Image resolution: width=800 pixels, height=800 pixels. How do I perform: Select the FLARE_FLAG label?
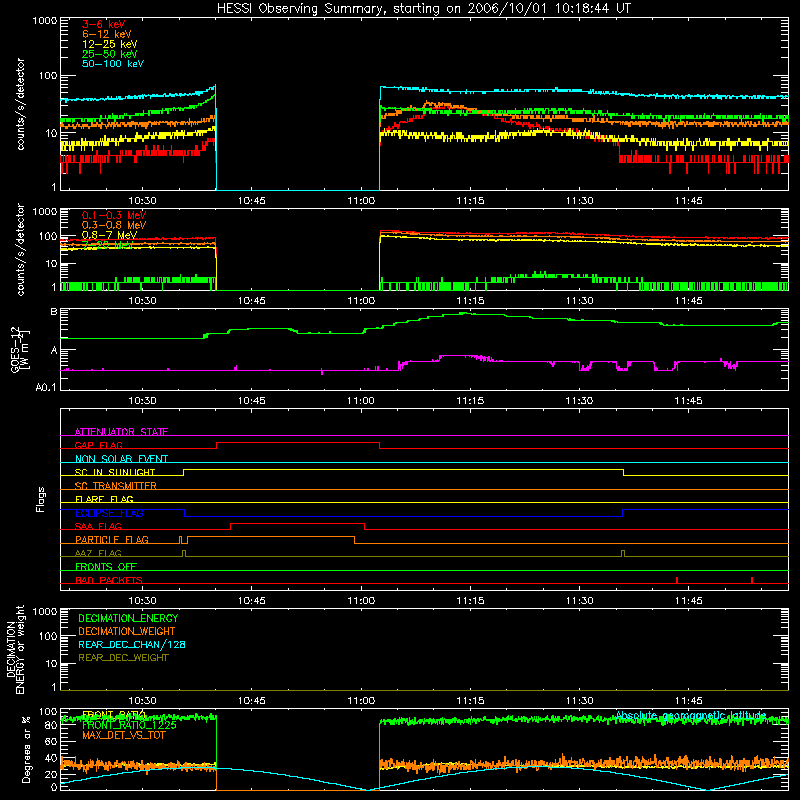pyautogui.click(x=104, y=499)
